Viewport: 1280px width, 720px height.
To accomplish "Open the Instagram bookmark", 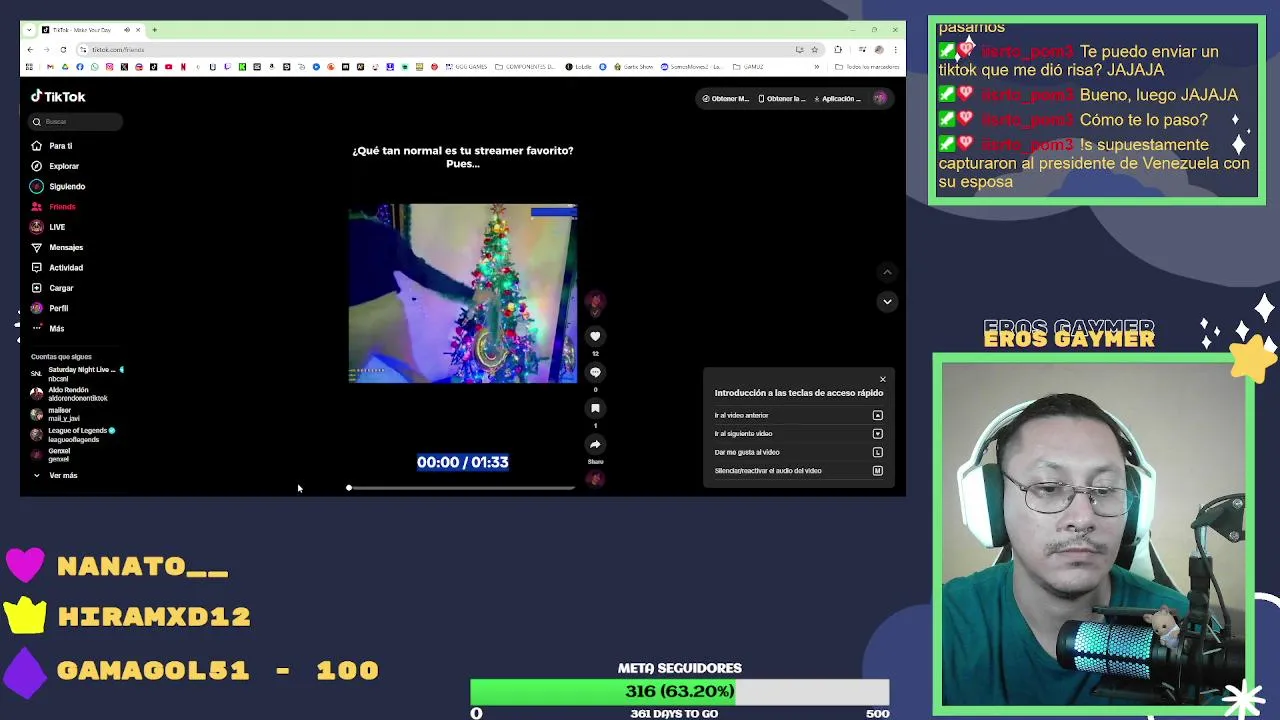I will [x=110, y=67].
